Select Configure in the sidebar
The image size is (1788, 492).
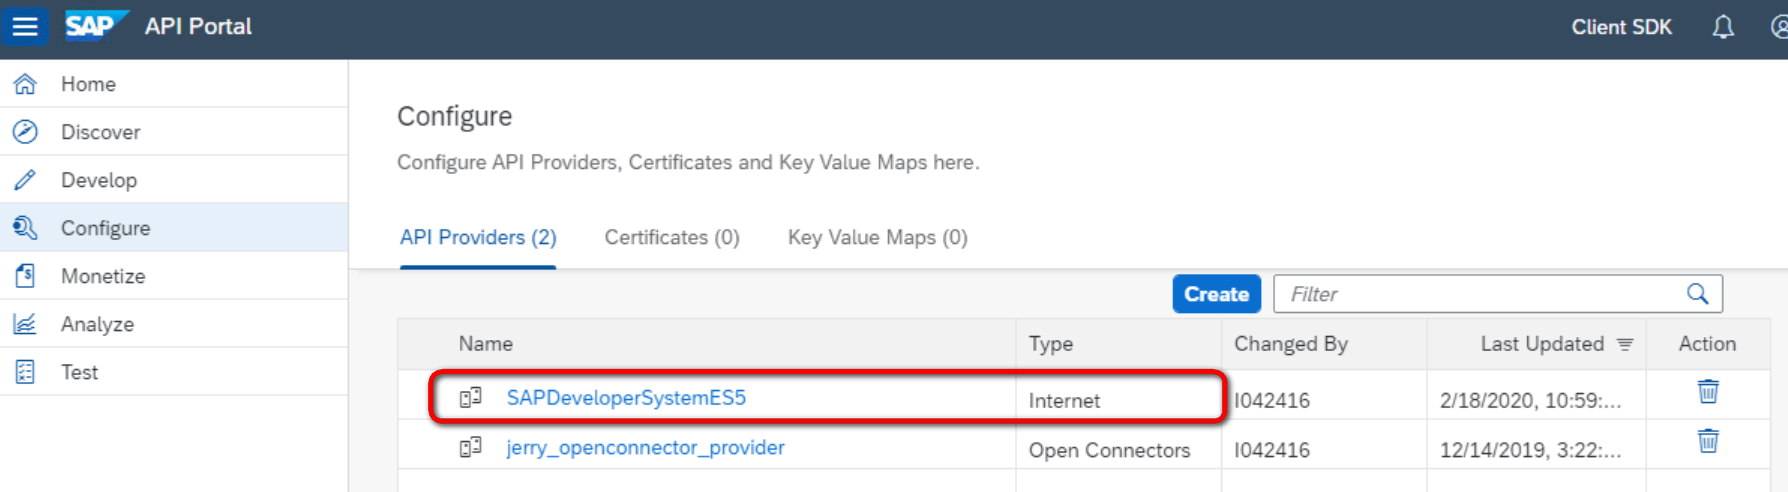tap(174, 228)
